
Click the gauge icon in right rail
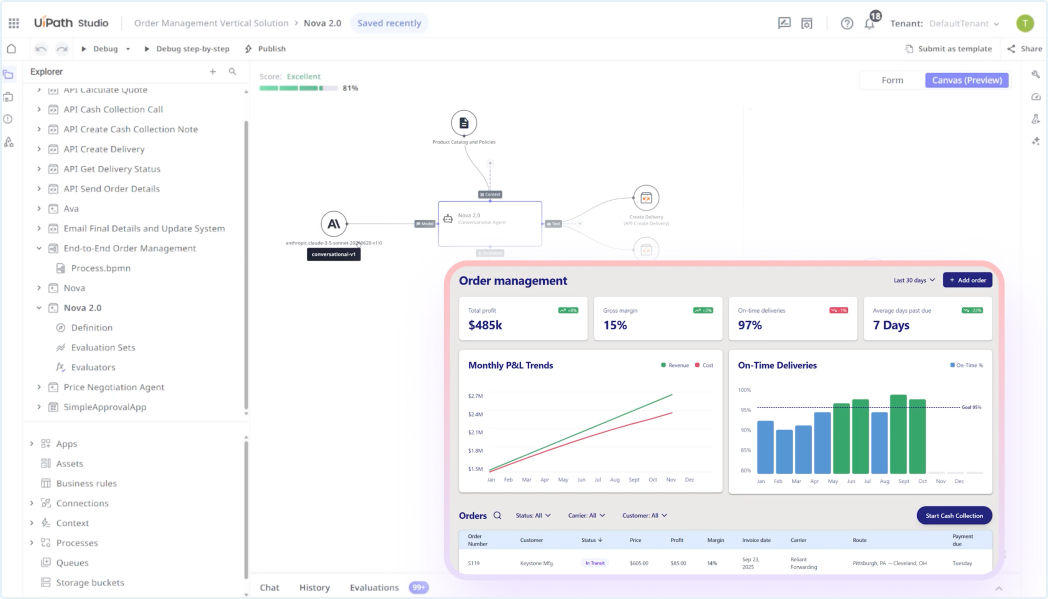1035,97
